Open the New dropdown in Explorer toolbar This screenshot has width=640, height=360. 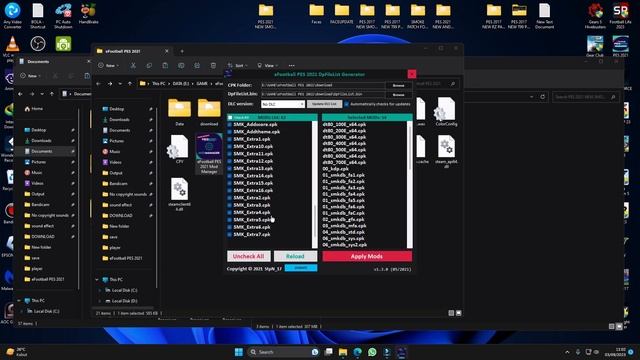pos(109,65)
